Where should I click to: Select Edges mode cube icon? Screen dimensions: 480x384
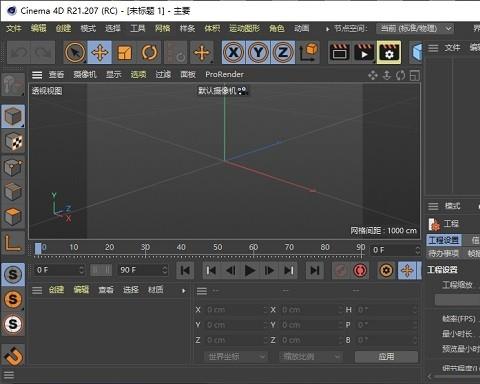point(13,191)
